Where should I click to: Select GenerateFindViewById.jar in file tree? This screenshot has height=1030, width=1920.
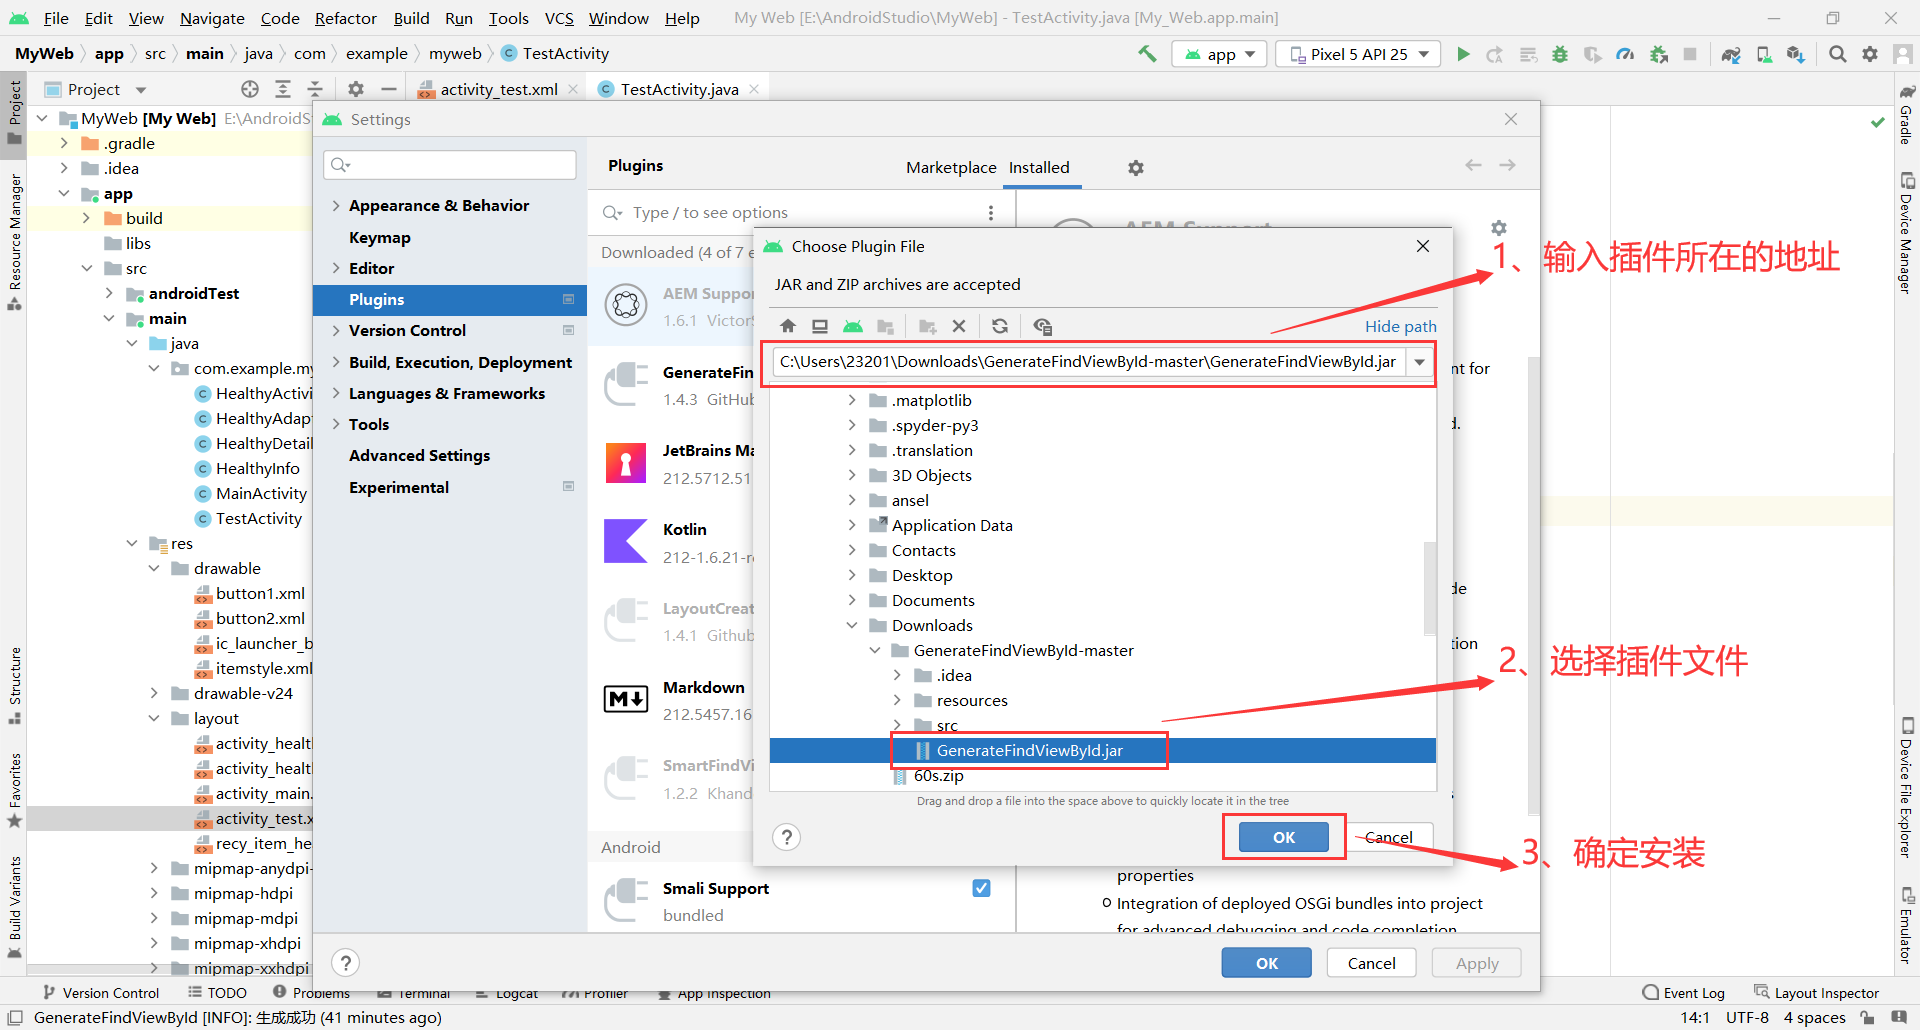[x=1029, y=751]
